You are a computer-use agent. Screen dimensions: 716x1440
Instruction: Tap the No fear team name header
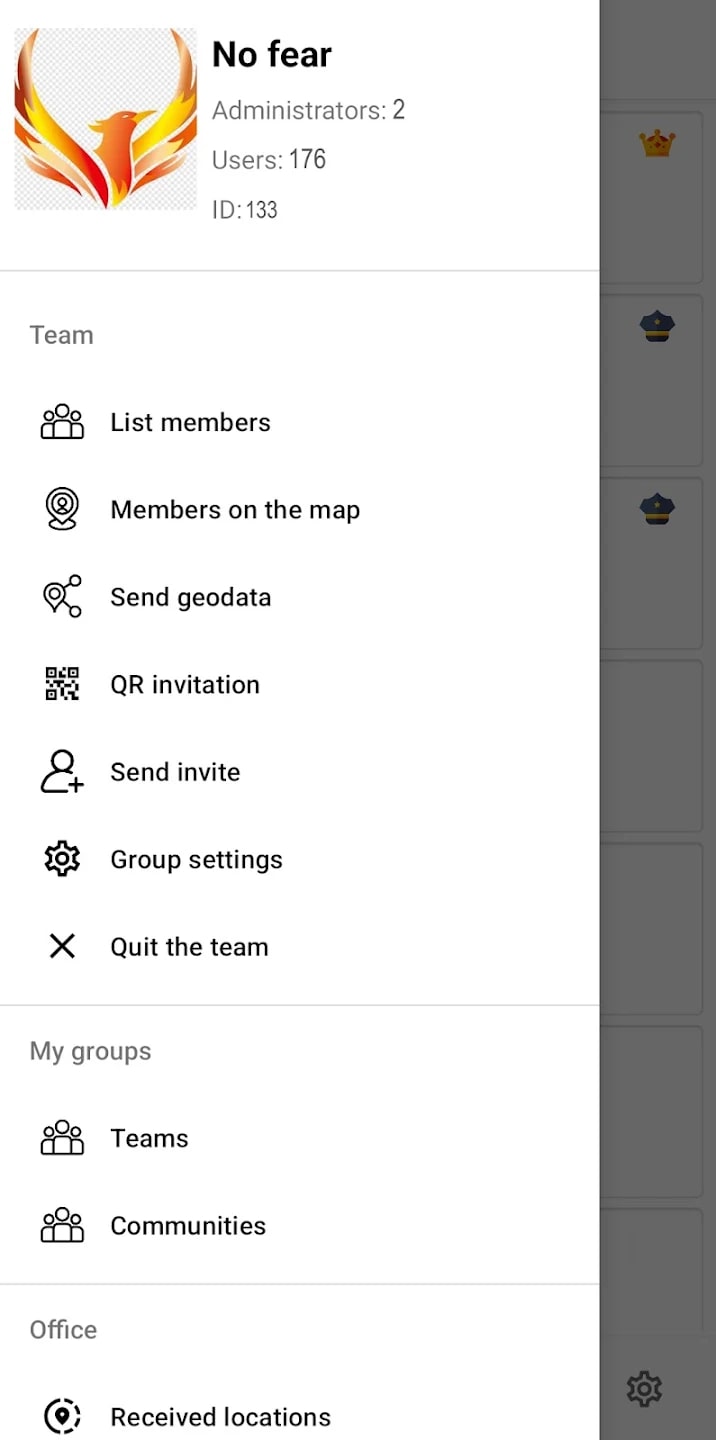click(x=272, y=54)
